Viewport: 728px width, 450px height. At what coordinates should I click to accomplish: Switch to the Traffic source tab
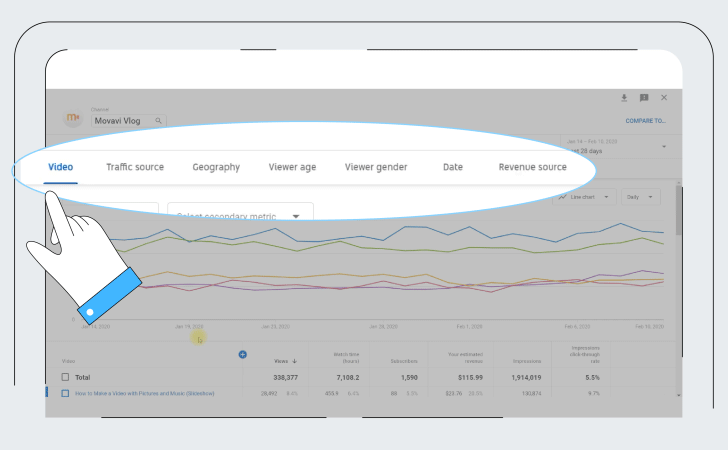[x=135, y=167]
